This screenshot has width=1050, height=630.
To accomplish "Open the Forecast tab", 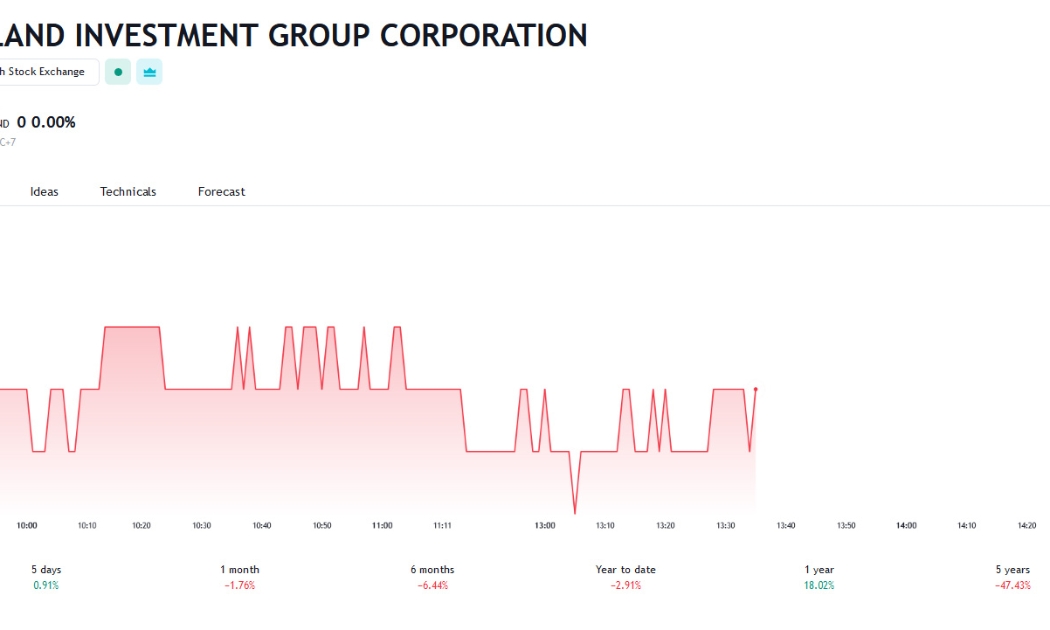I will 222,191.
